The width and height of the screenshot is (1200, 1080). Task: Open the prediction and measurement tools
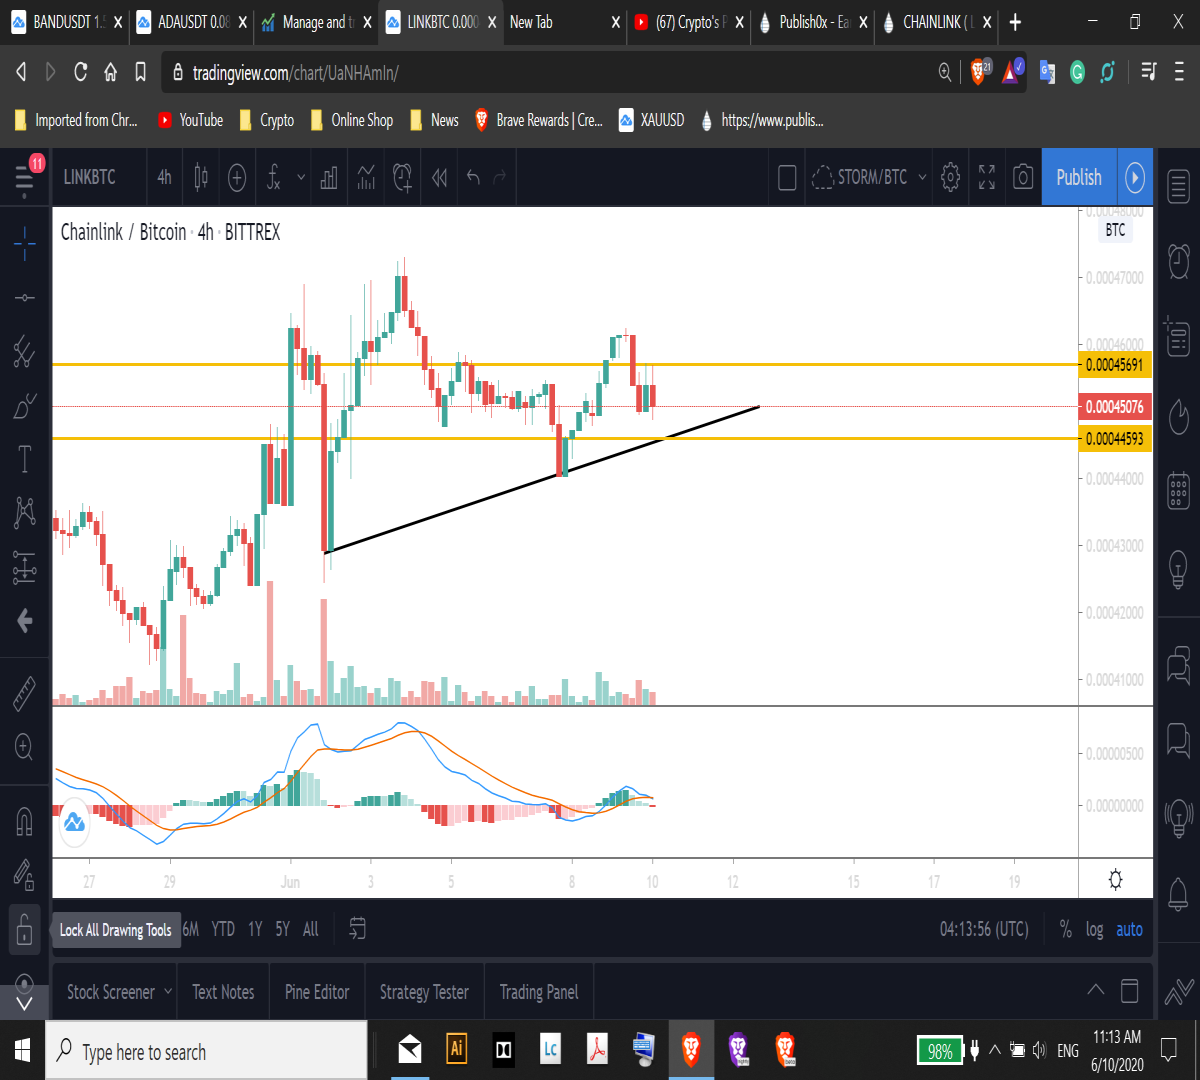click(25, 568)
